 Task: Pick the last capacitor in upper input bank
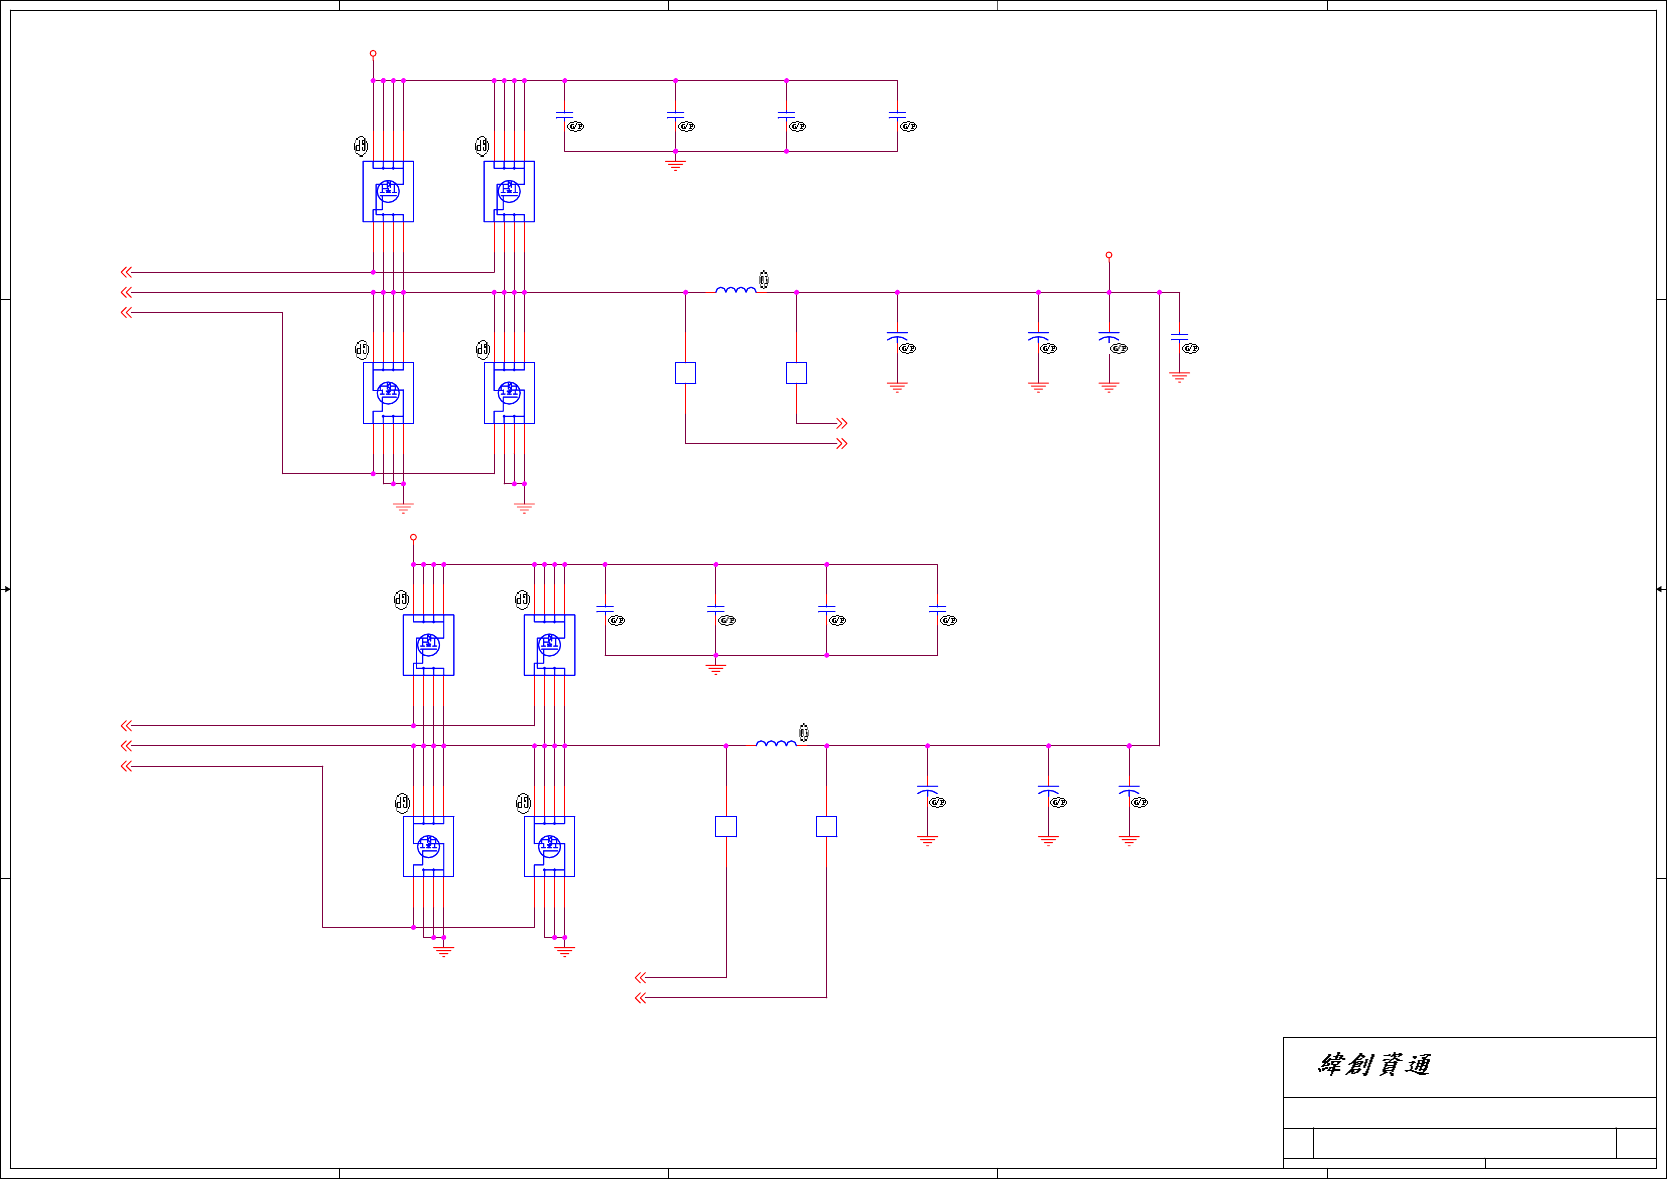point(897,115)
